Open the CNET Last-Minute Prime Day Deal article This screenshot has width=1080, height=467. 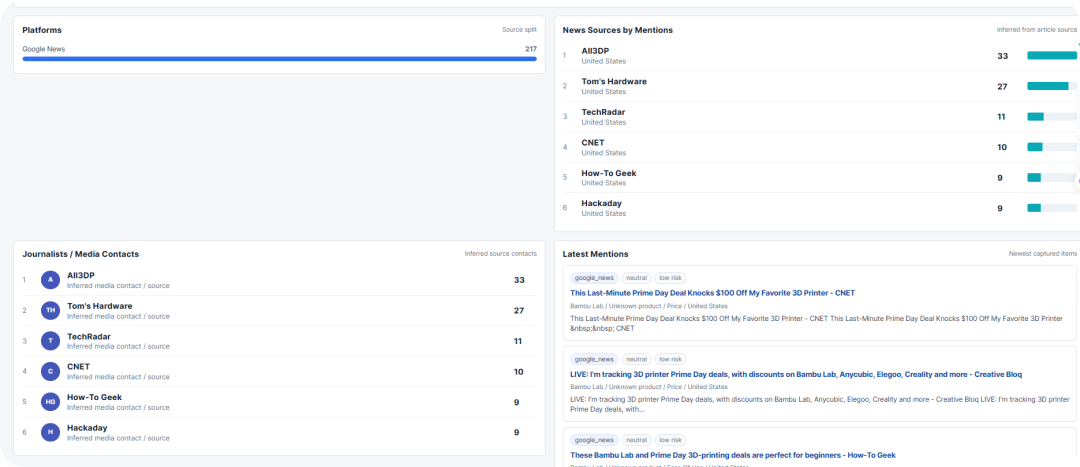[712, 293]
